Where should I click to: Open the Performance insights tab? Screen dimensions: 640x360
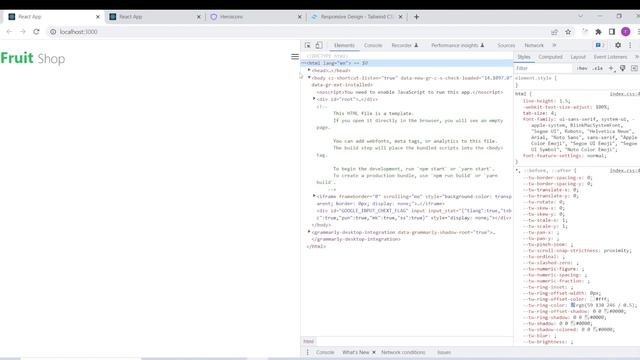coord(458,45)
